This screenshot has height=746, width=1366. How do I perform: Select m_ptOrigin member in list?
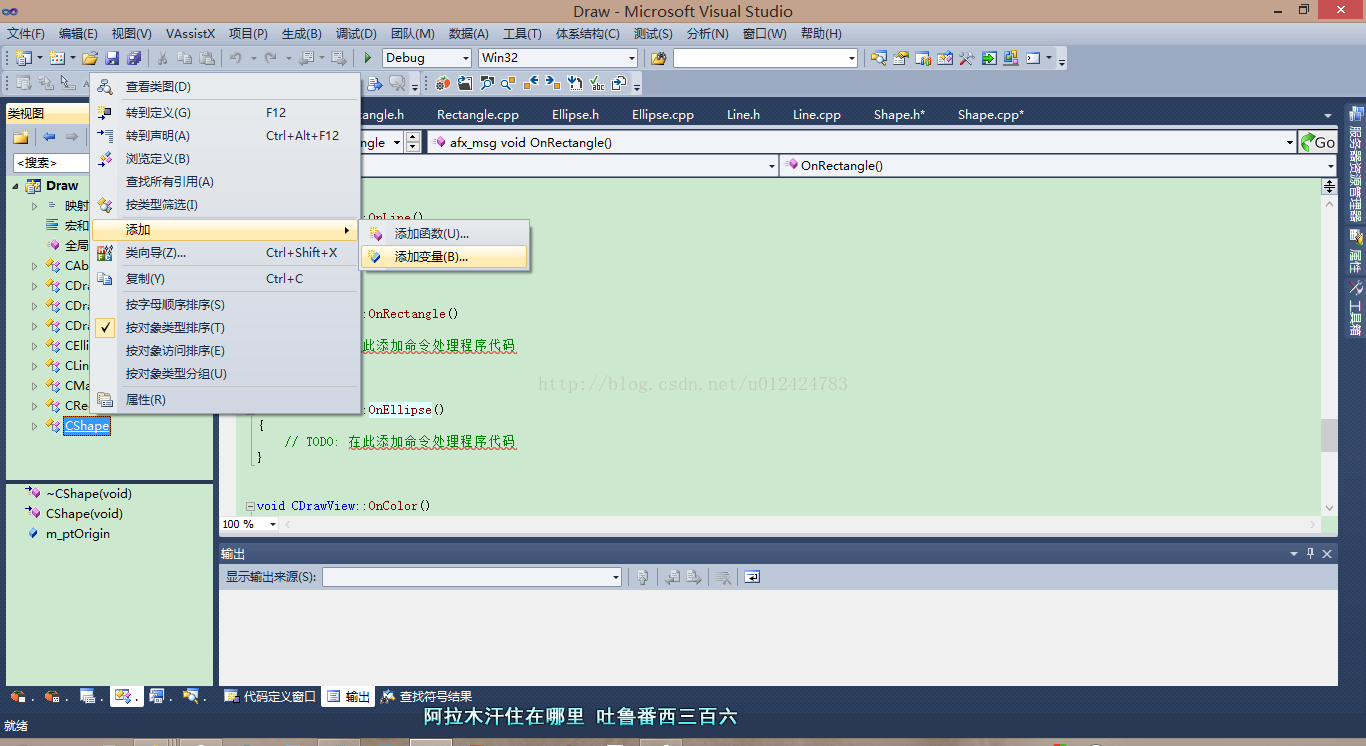(x=78, y=534)
